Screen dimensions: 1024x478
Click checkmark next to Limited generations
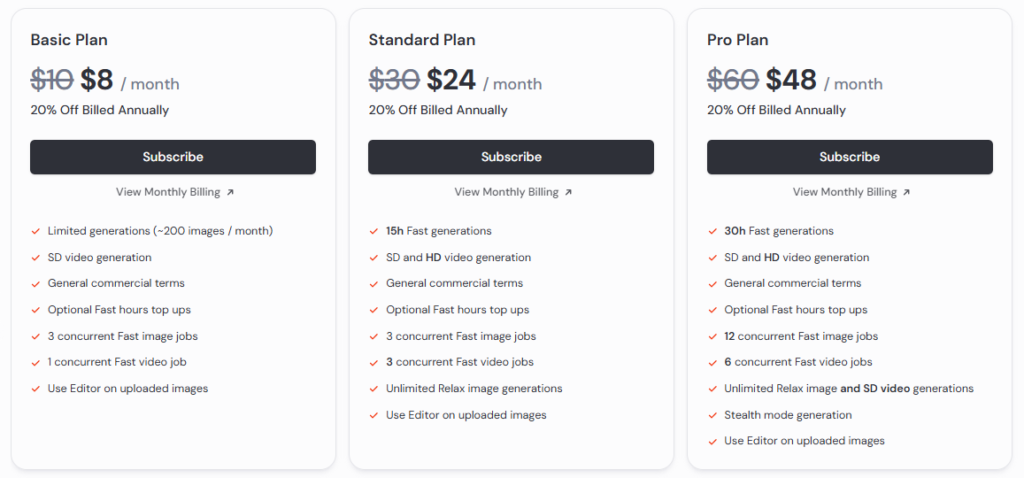tap(36, 231)
